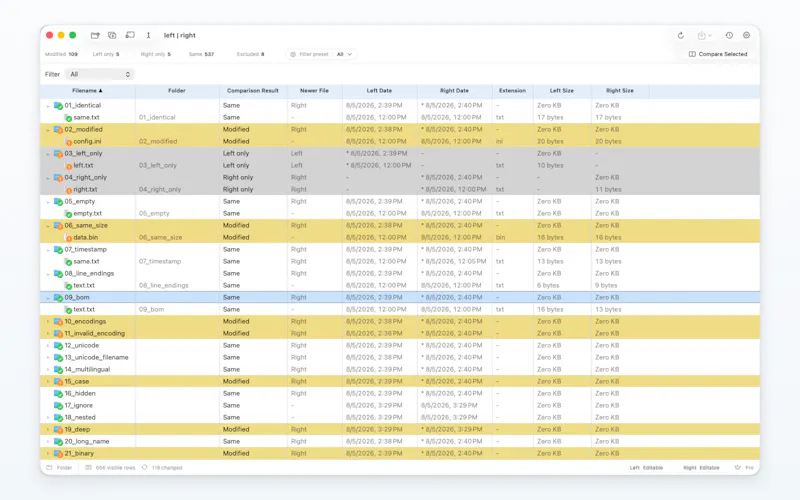This screenshot has height=500, width=800.
Task: Sort by Right Size column header
Action: [620, 91]
